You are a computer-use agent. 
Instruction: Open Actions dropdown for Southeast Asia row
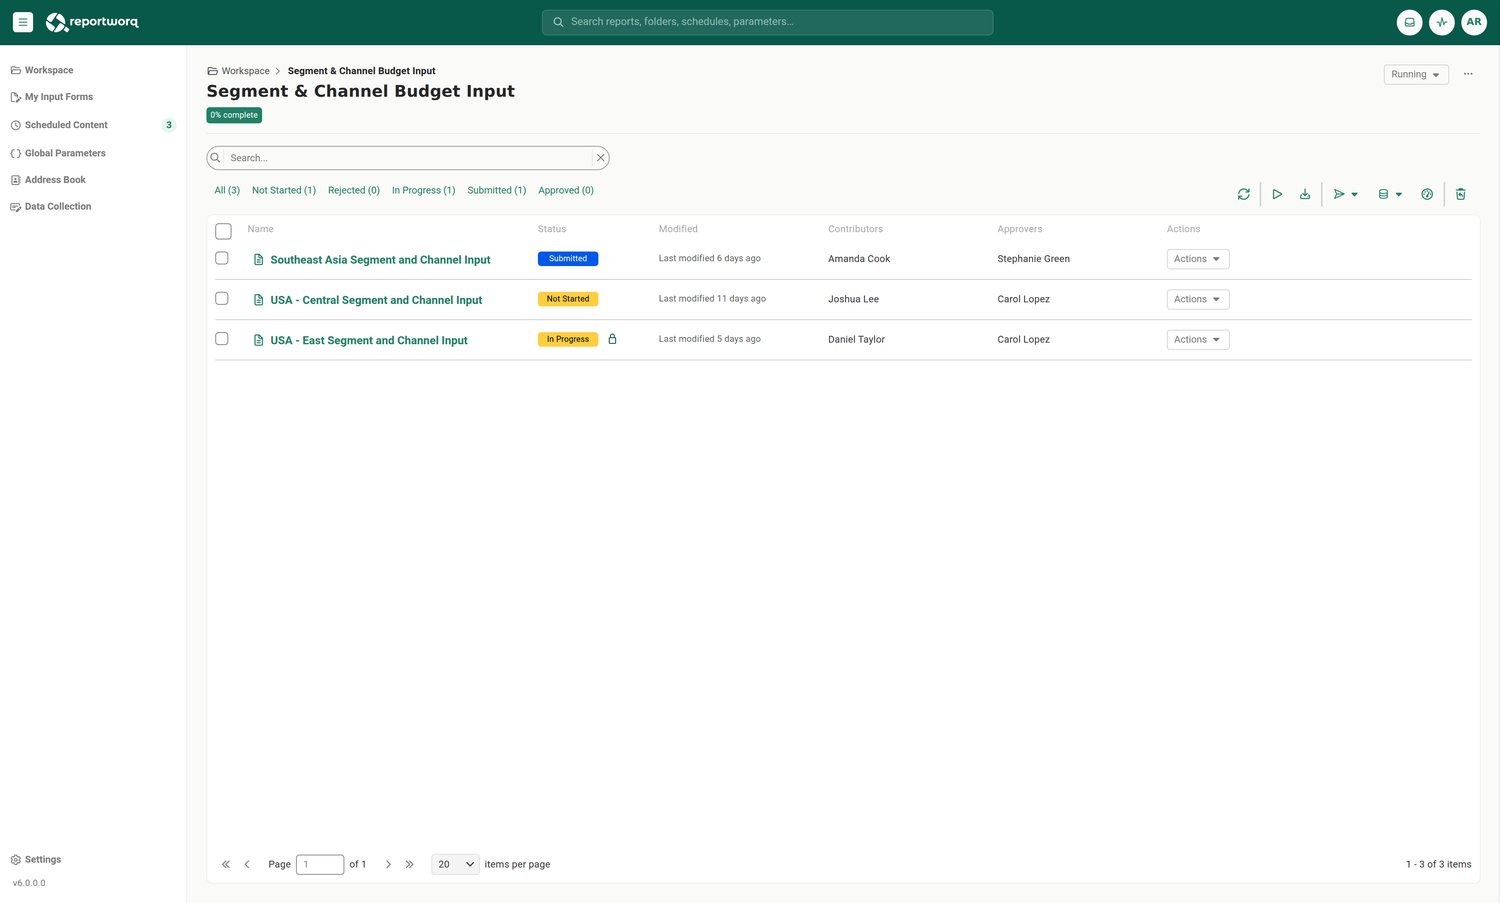click(1198, 259)
